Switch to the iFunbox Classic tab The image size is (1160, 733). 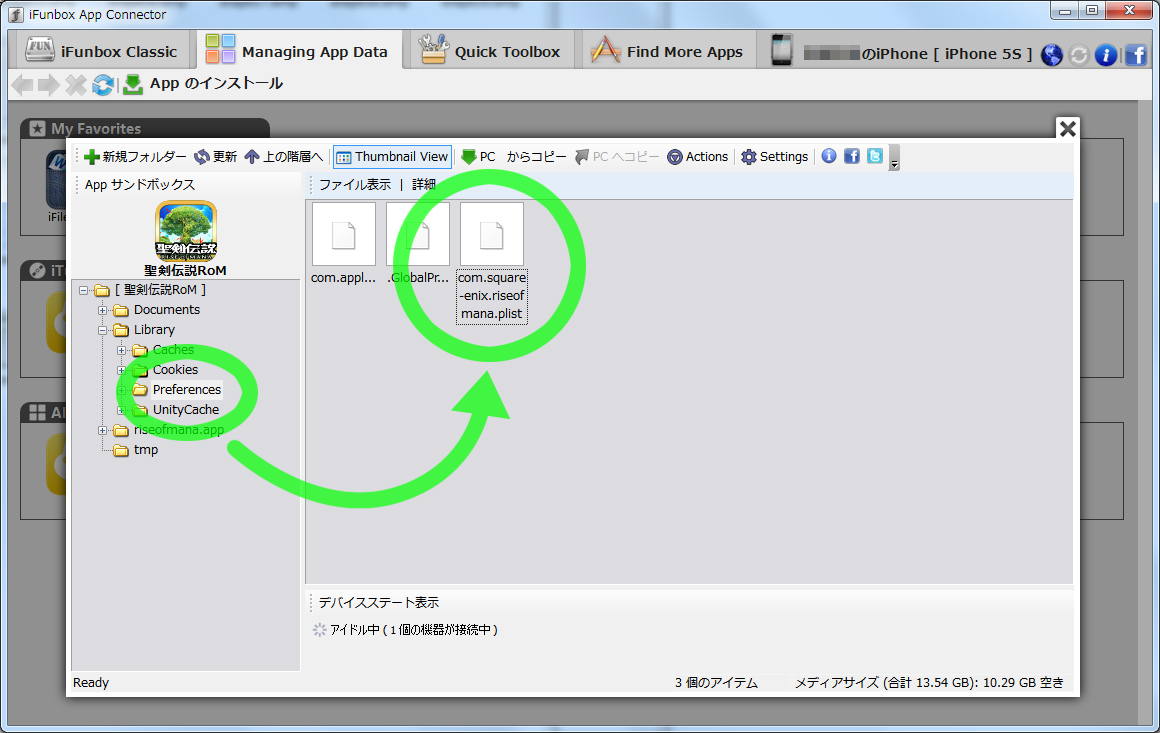coord(102,51)
